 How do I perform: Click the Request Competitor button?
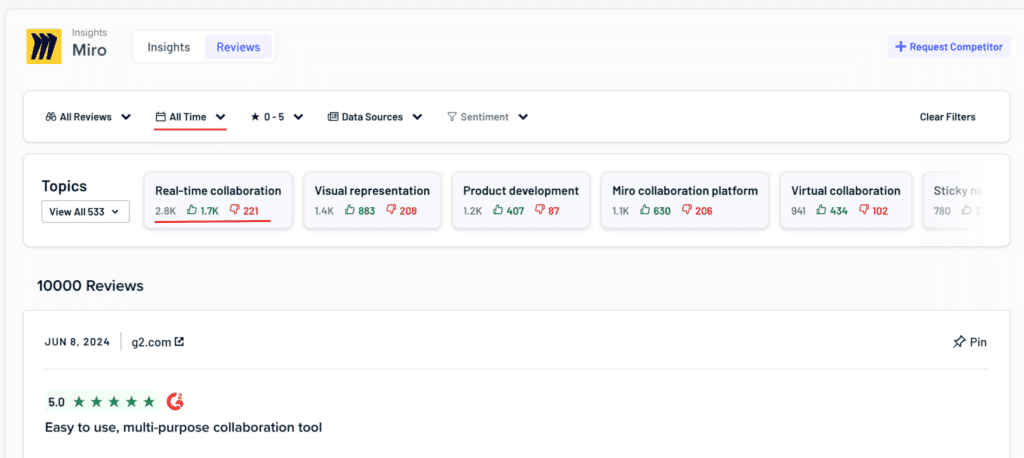tap(948, 46)
